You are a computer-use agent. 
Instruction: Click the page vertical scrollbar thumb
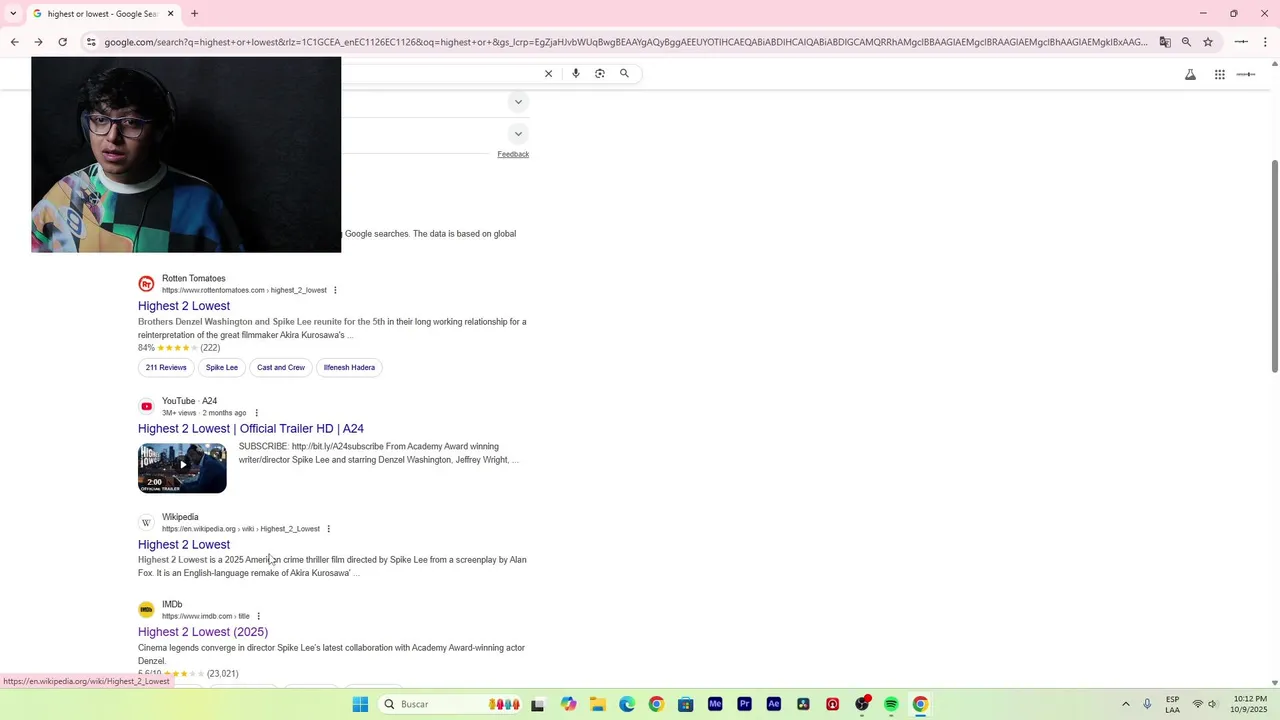pos(1274,266)
